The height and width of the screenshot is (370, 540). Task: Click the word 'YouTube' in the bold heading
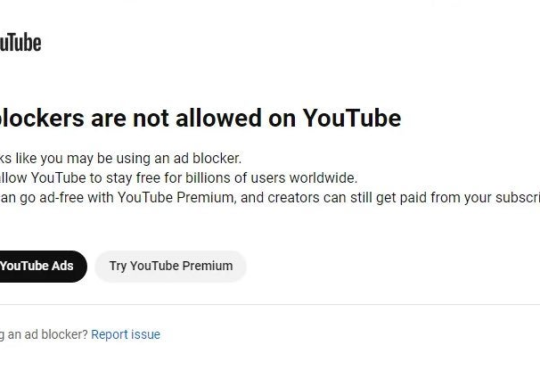pos(352,118)
